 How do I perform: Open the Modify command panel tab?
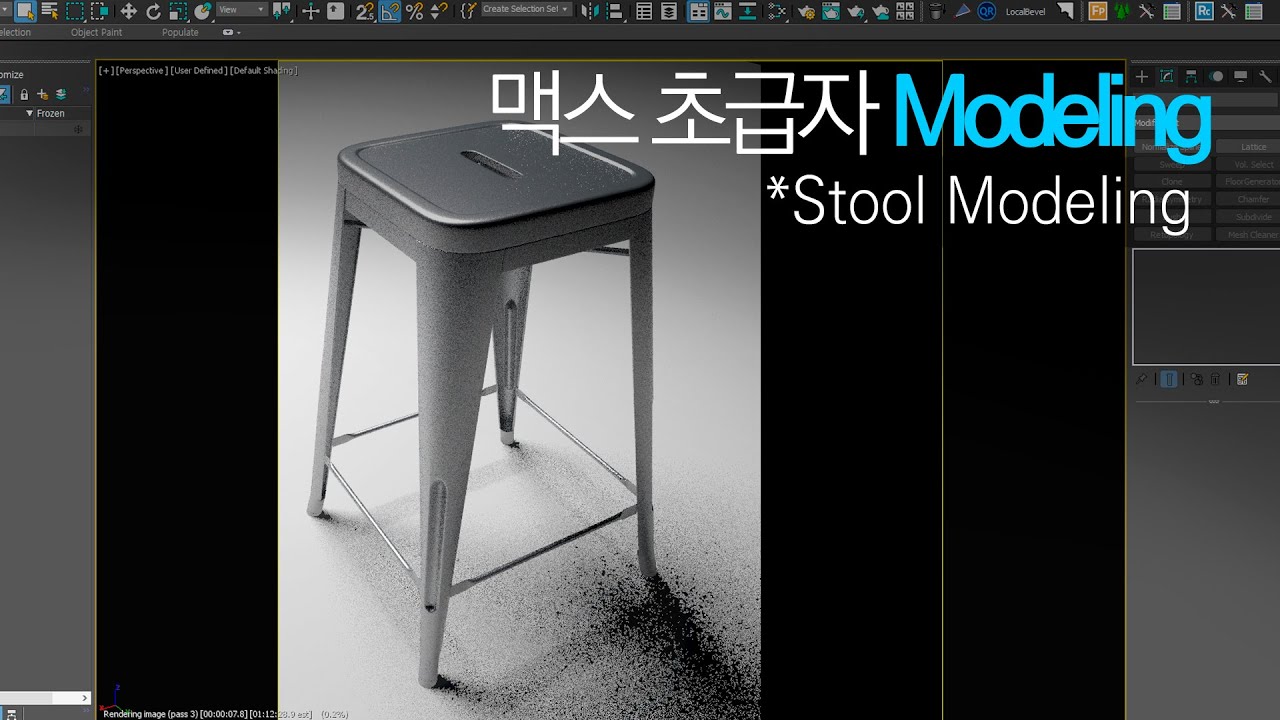pyautogui.click(x=1166, y=76)
